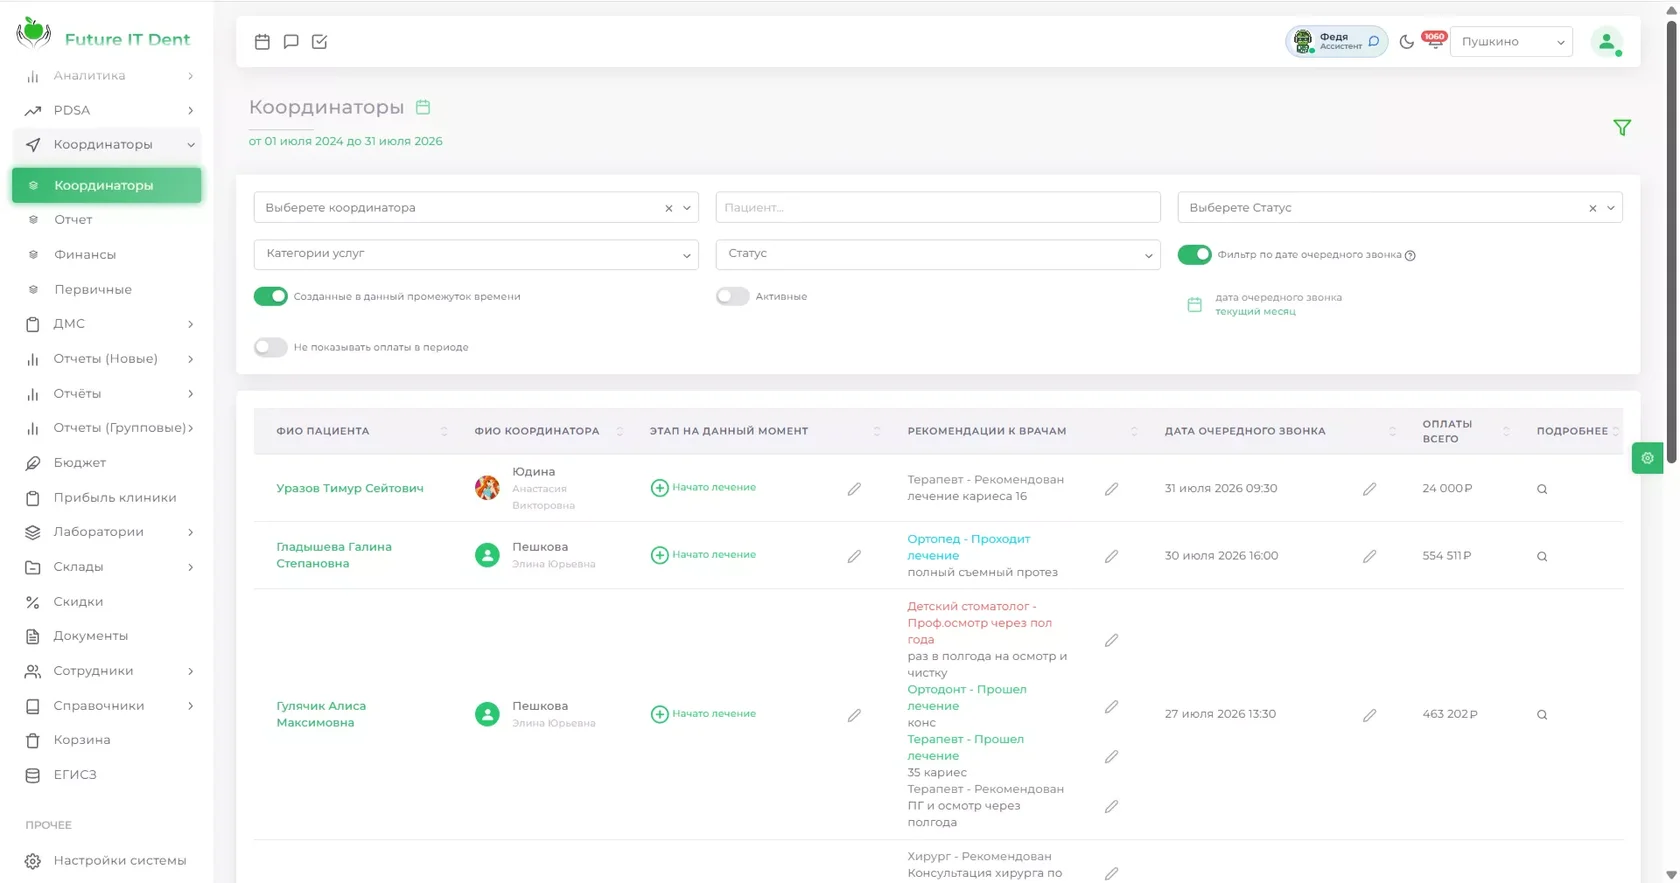Viewport: 1680px width, 883px height.
Task: Enable the Активные switch
Action: pyautogui.click(x=732, y=296)
